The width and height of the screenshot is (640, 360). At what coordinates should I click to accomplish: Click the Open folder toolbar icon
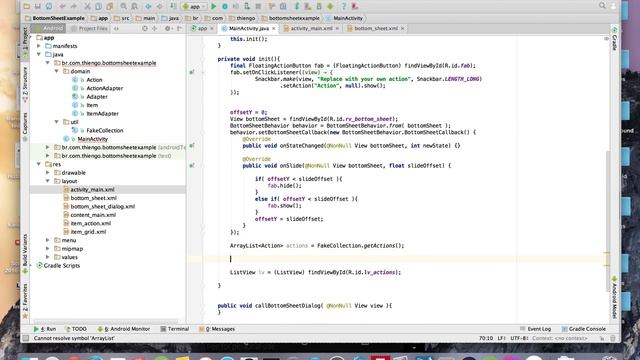[x=27, y=6]
